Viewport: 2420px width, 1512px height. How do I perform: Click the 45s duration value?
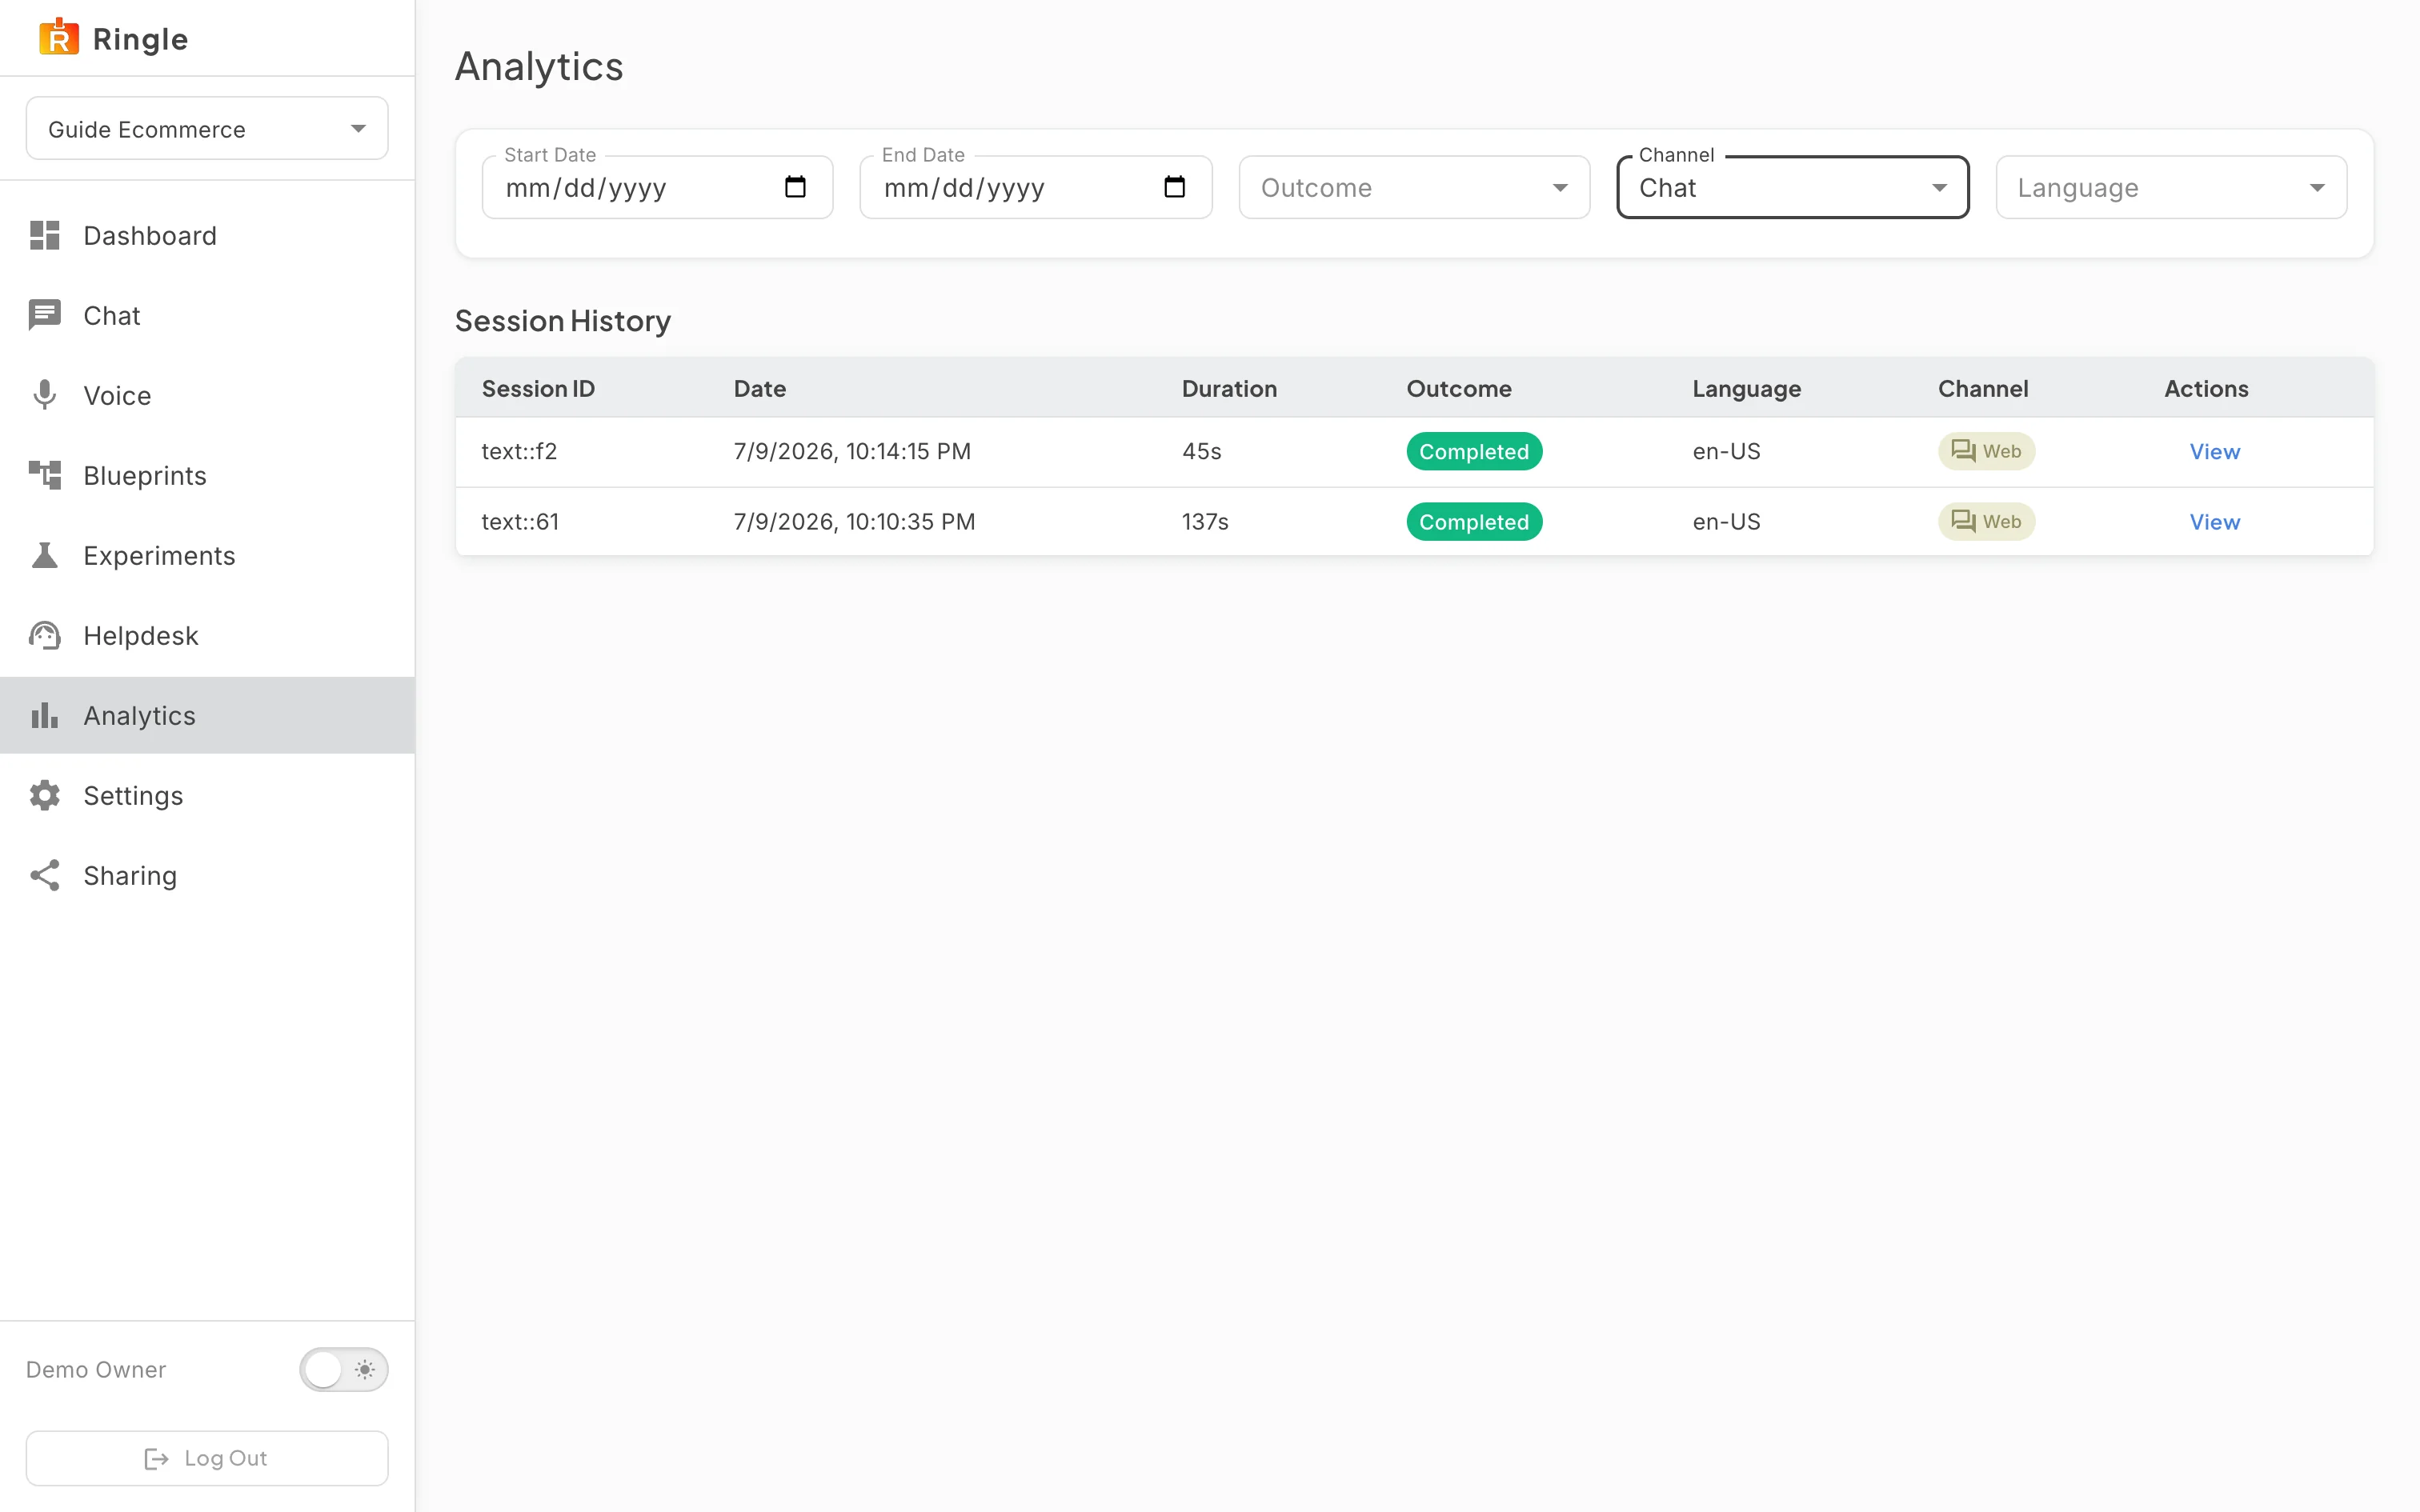click(1201, 451)
